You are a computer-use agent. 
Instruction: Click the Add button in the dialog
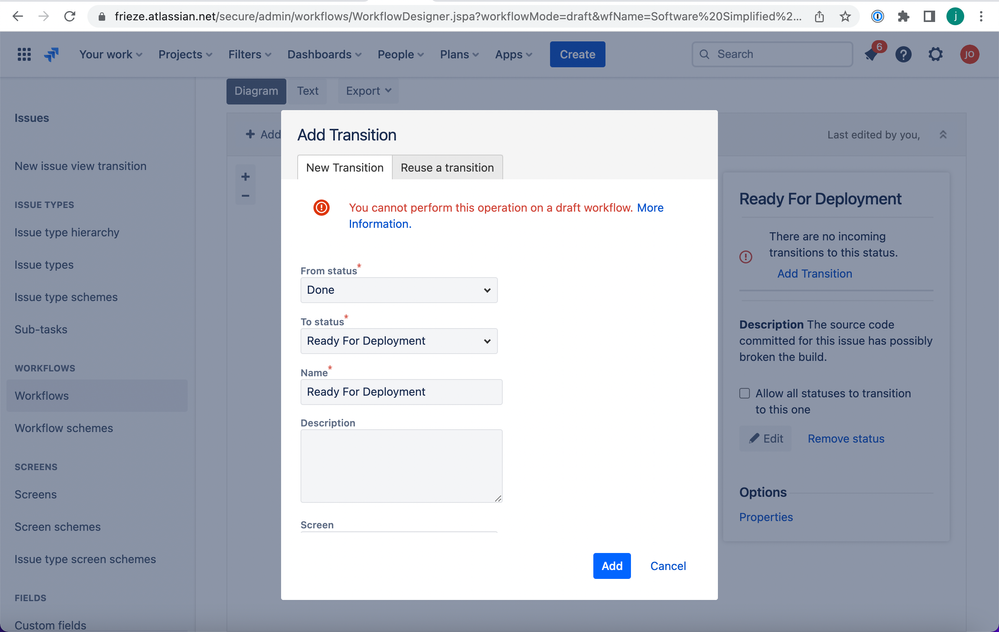coord(612,566)
